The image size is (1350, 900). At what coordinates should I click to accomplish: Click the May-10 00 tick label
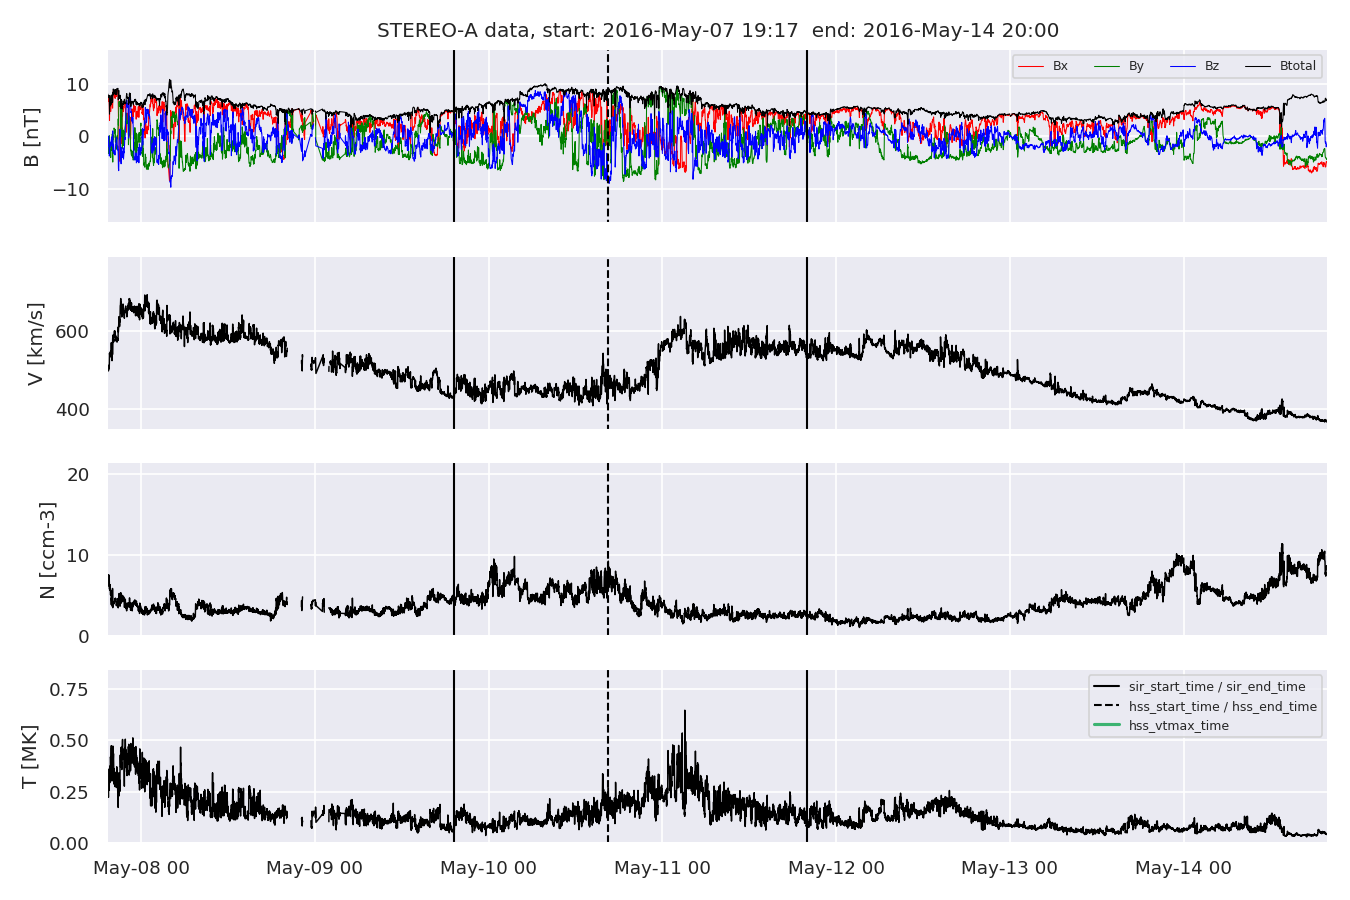489,868
